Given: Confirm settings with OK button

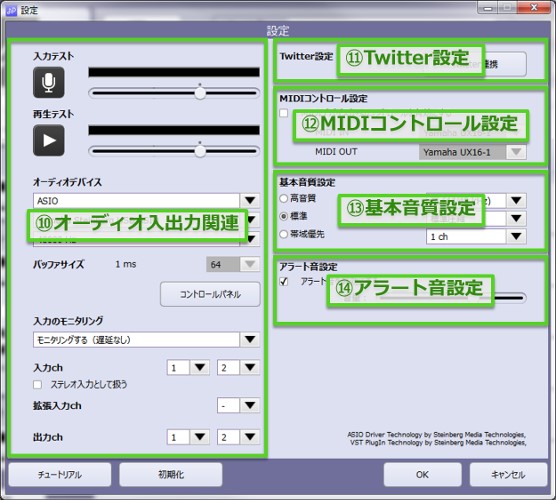Looking at the screenshot, I should point(423,474).
